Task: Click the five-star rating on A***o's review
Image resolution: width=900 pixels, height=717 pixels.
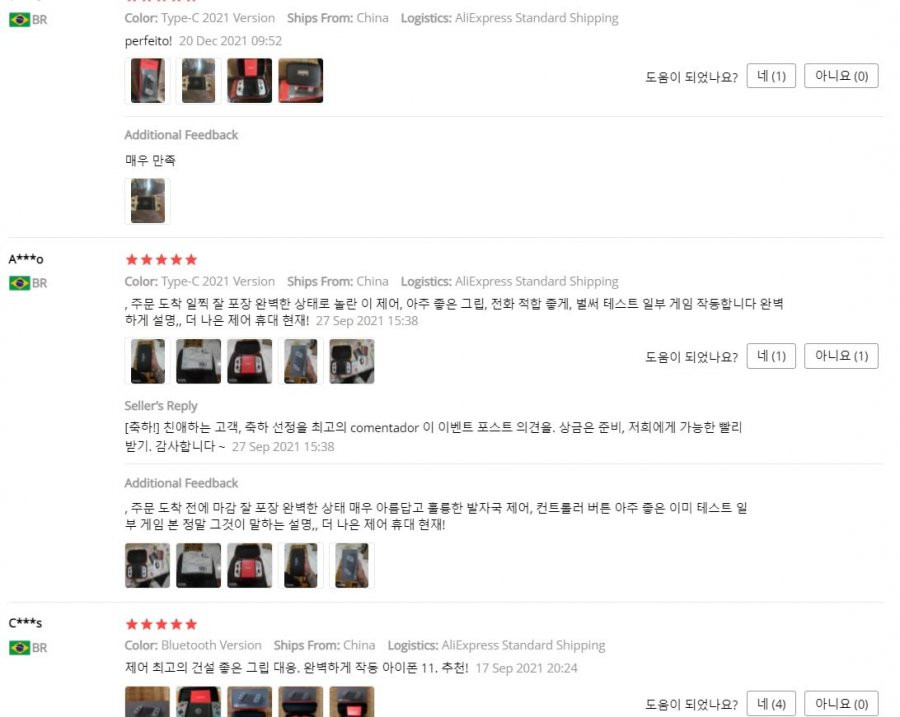Action: pos(161,259)
